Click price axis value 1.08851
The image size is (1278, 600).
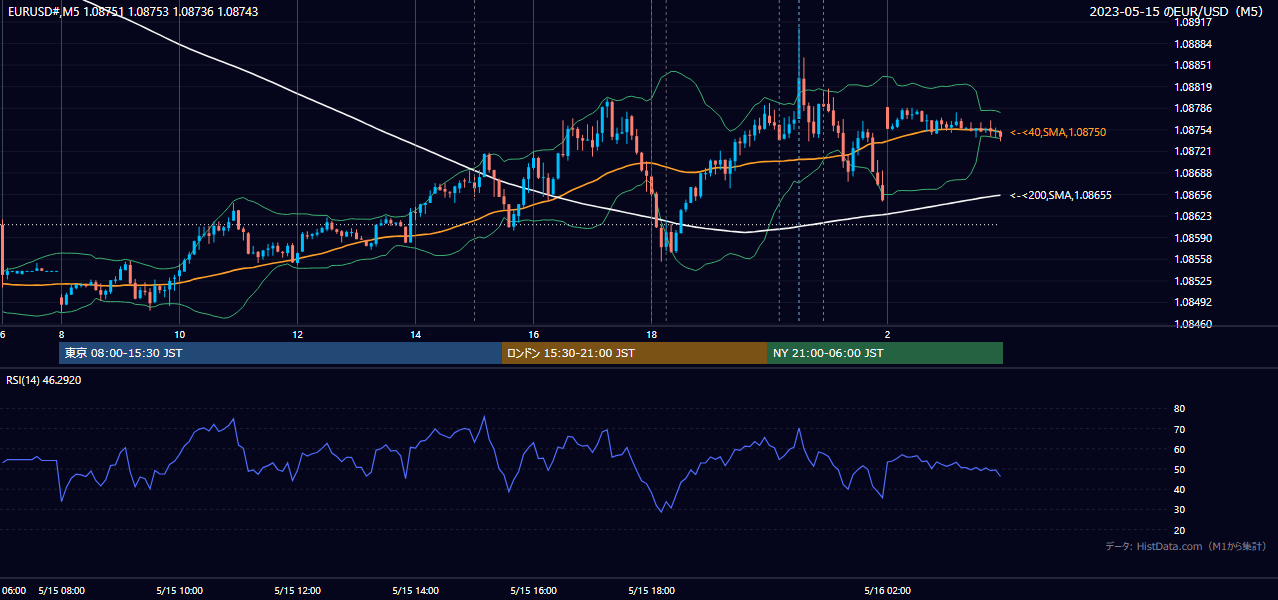tap(1193, 65)
